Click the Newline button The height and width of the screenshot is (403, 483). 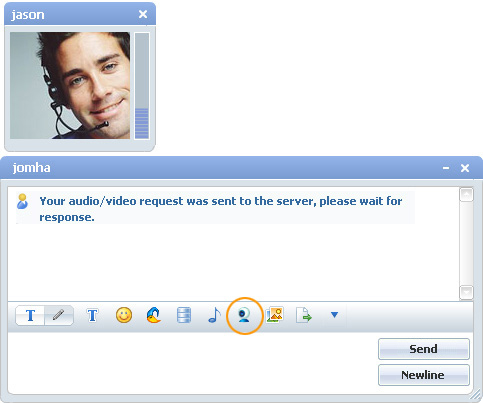pyautogui.click(x=424, y=375)
